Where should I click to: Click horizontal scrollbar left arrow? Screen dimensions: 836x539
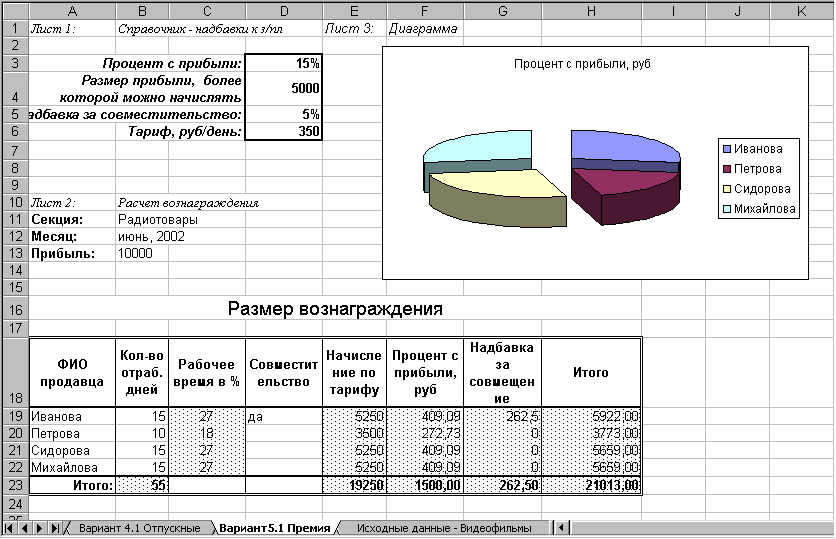(x=561, y=528)
